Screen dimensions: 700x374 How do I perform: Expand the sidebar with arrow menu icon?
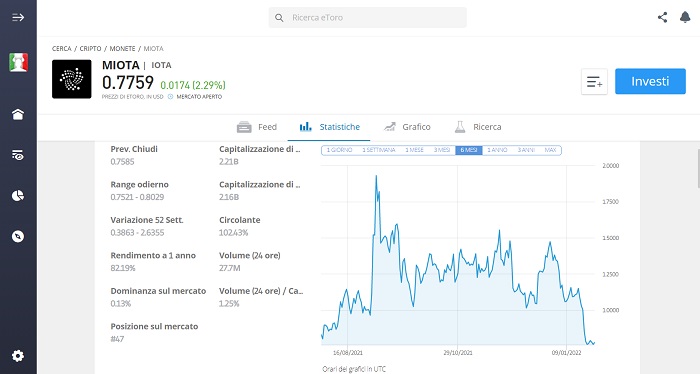pos(18,17)
